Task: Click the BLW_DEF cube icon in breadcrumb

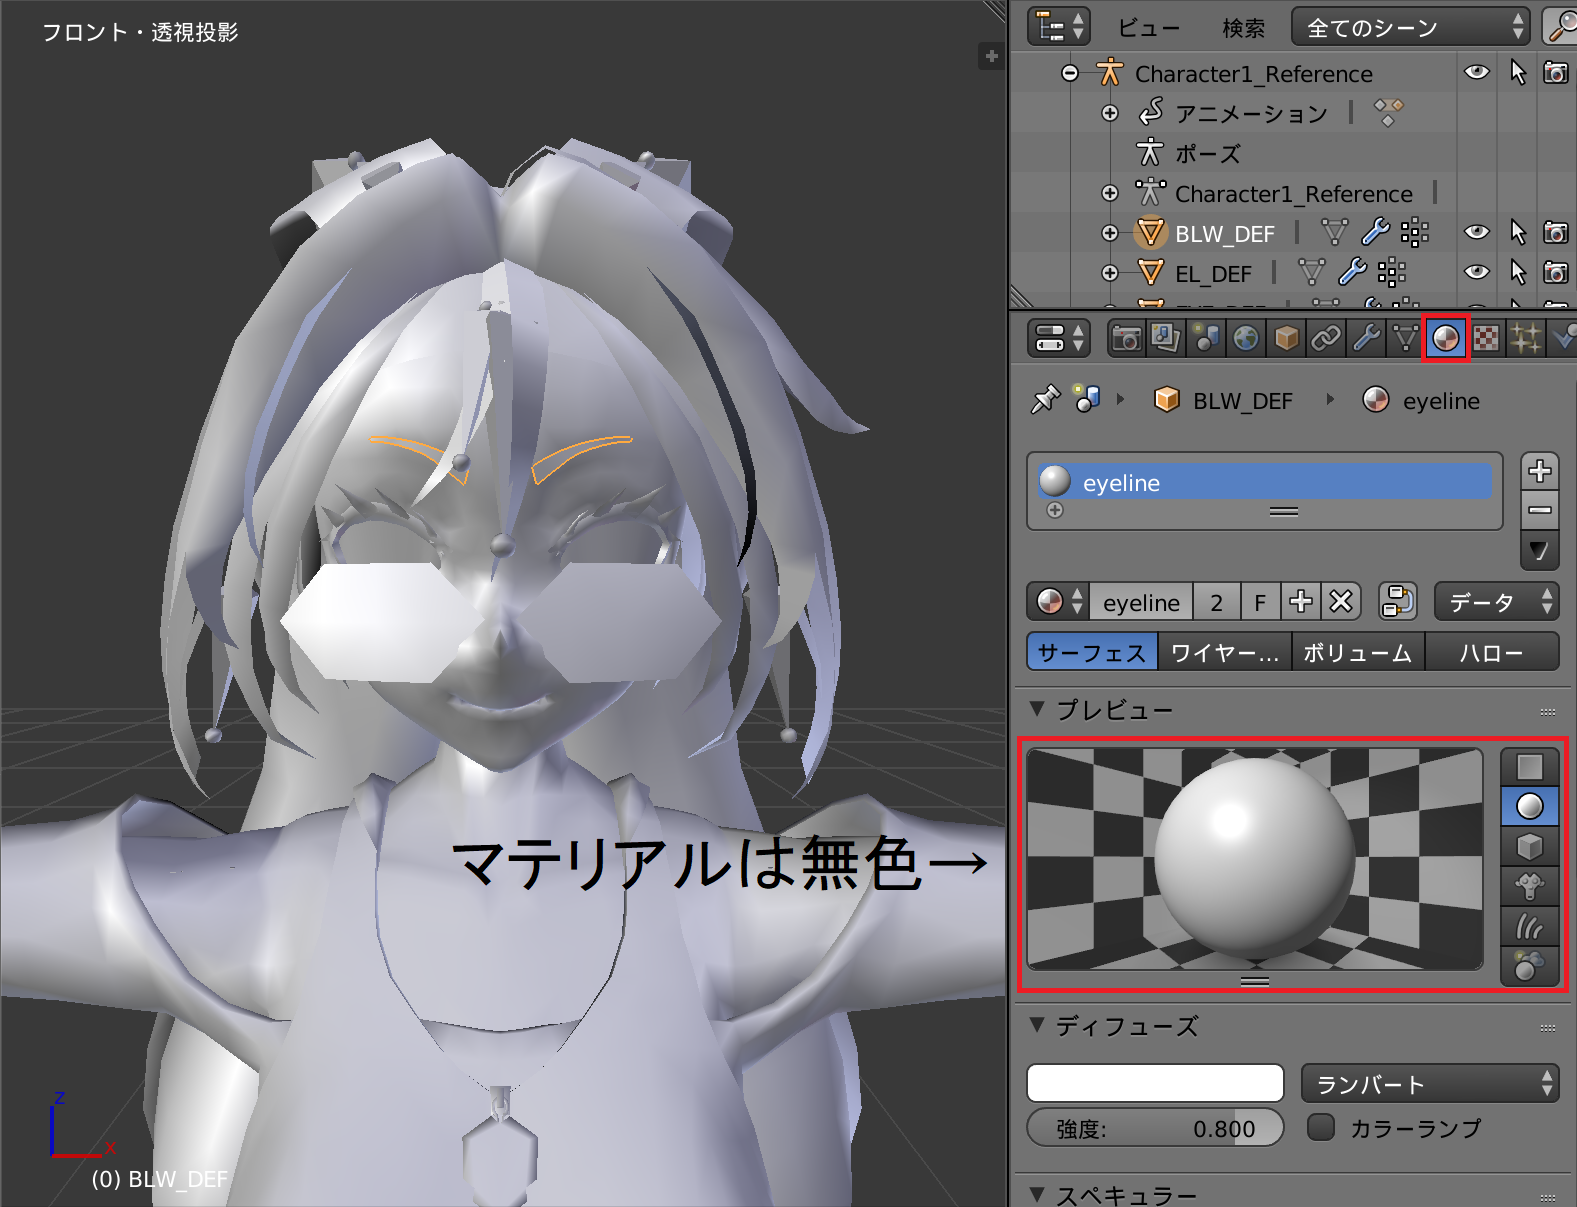Action: [x=1166, y=400]
